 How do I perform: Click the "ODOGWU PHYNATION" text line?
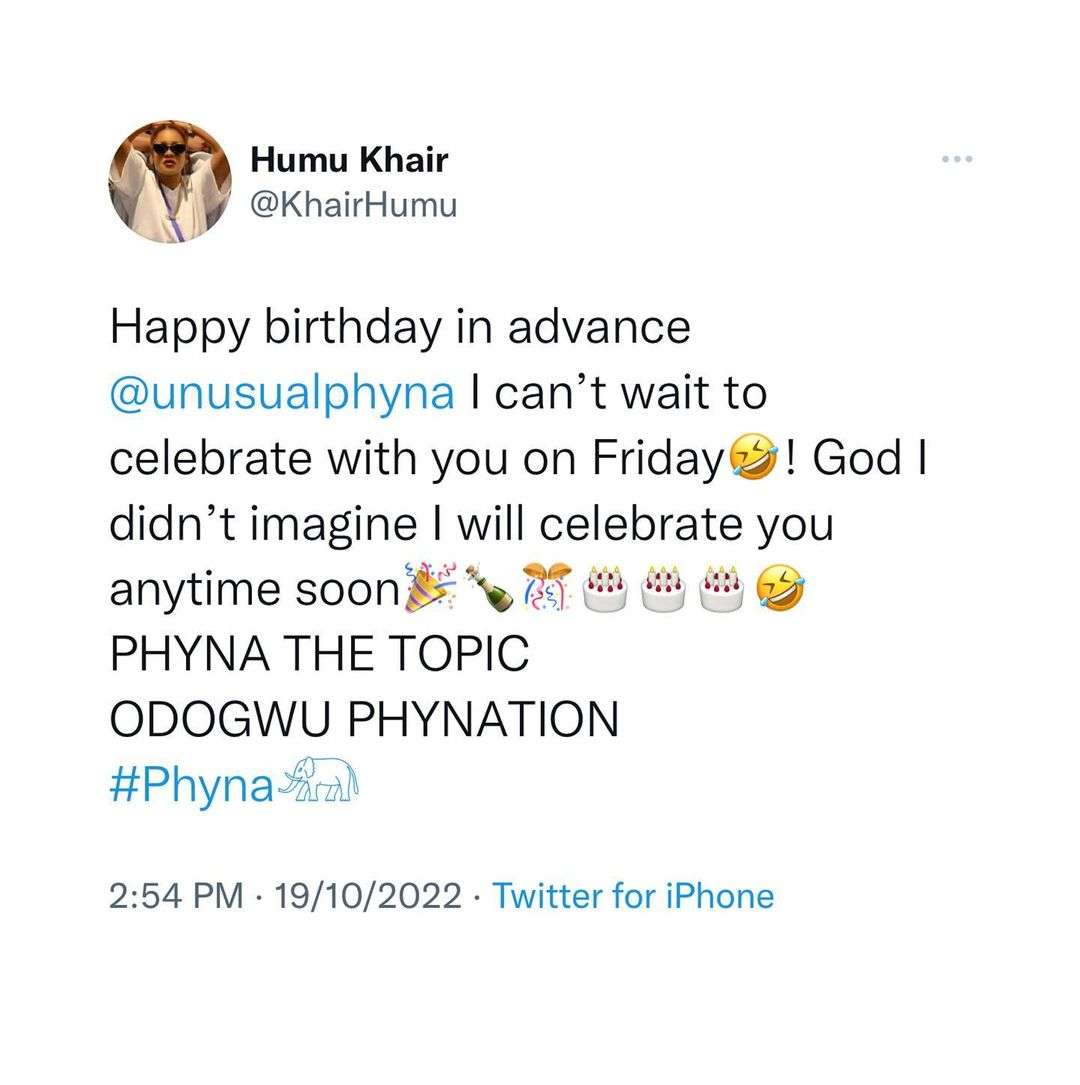coord(363,720)
